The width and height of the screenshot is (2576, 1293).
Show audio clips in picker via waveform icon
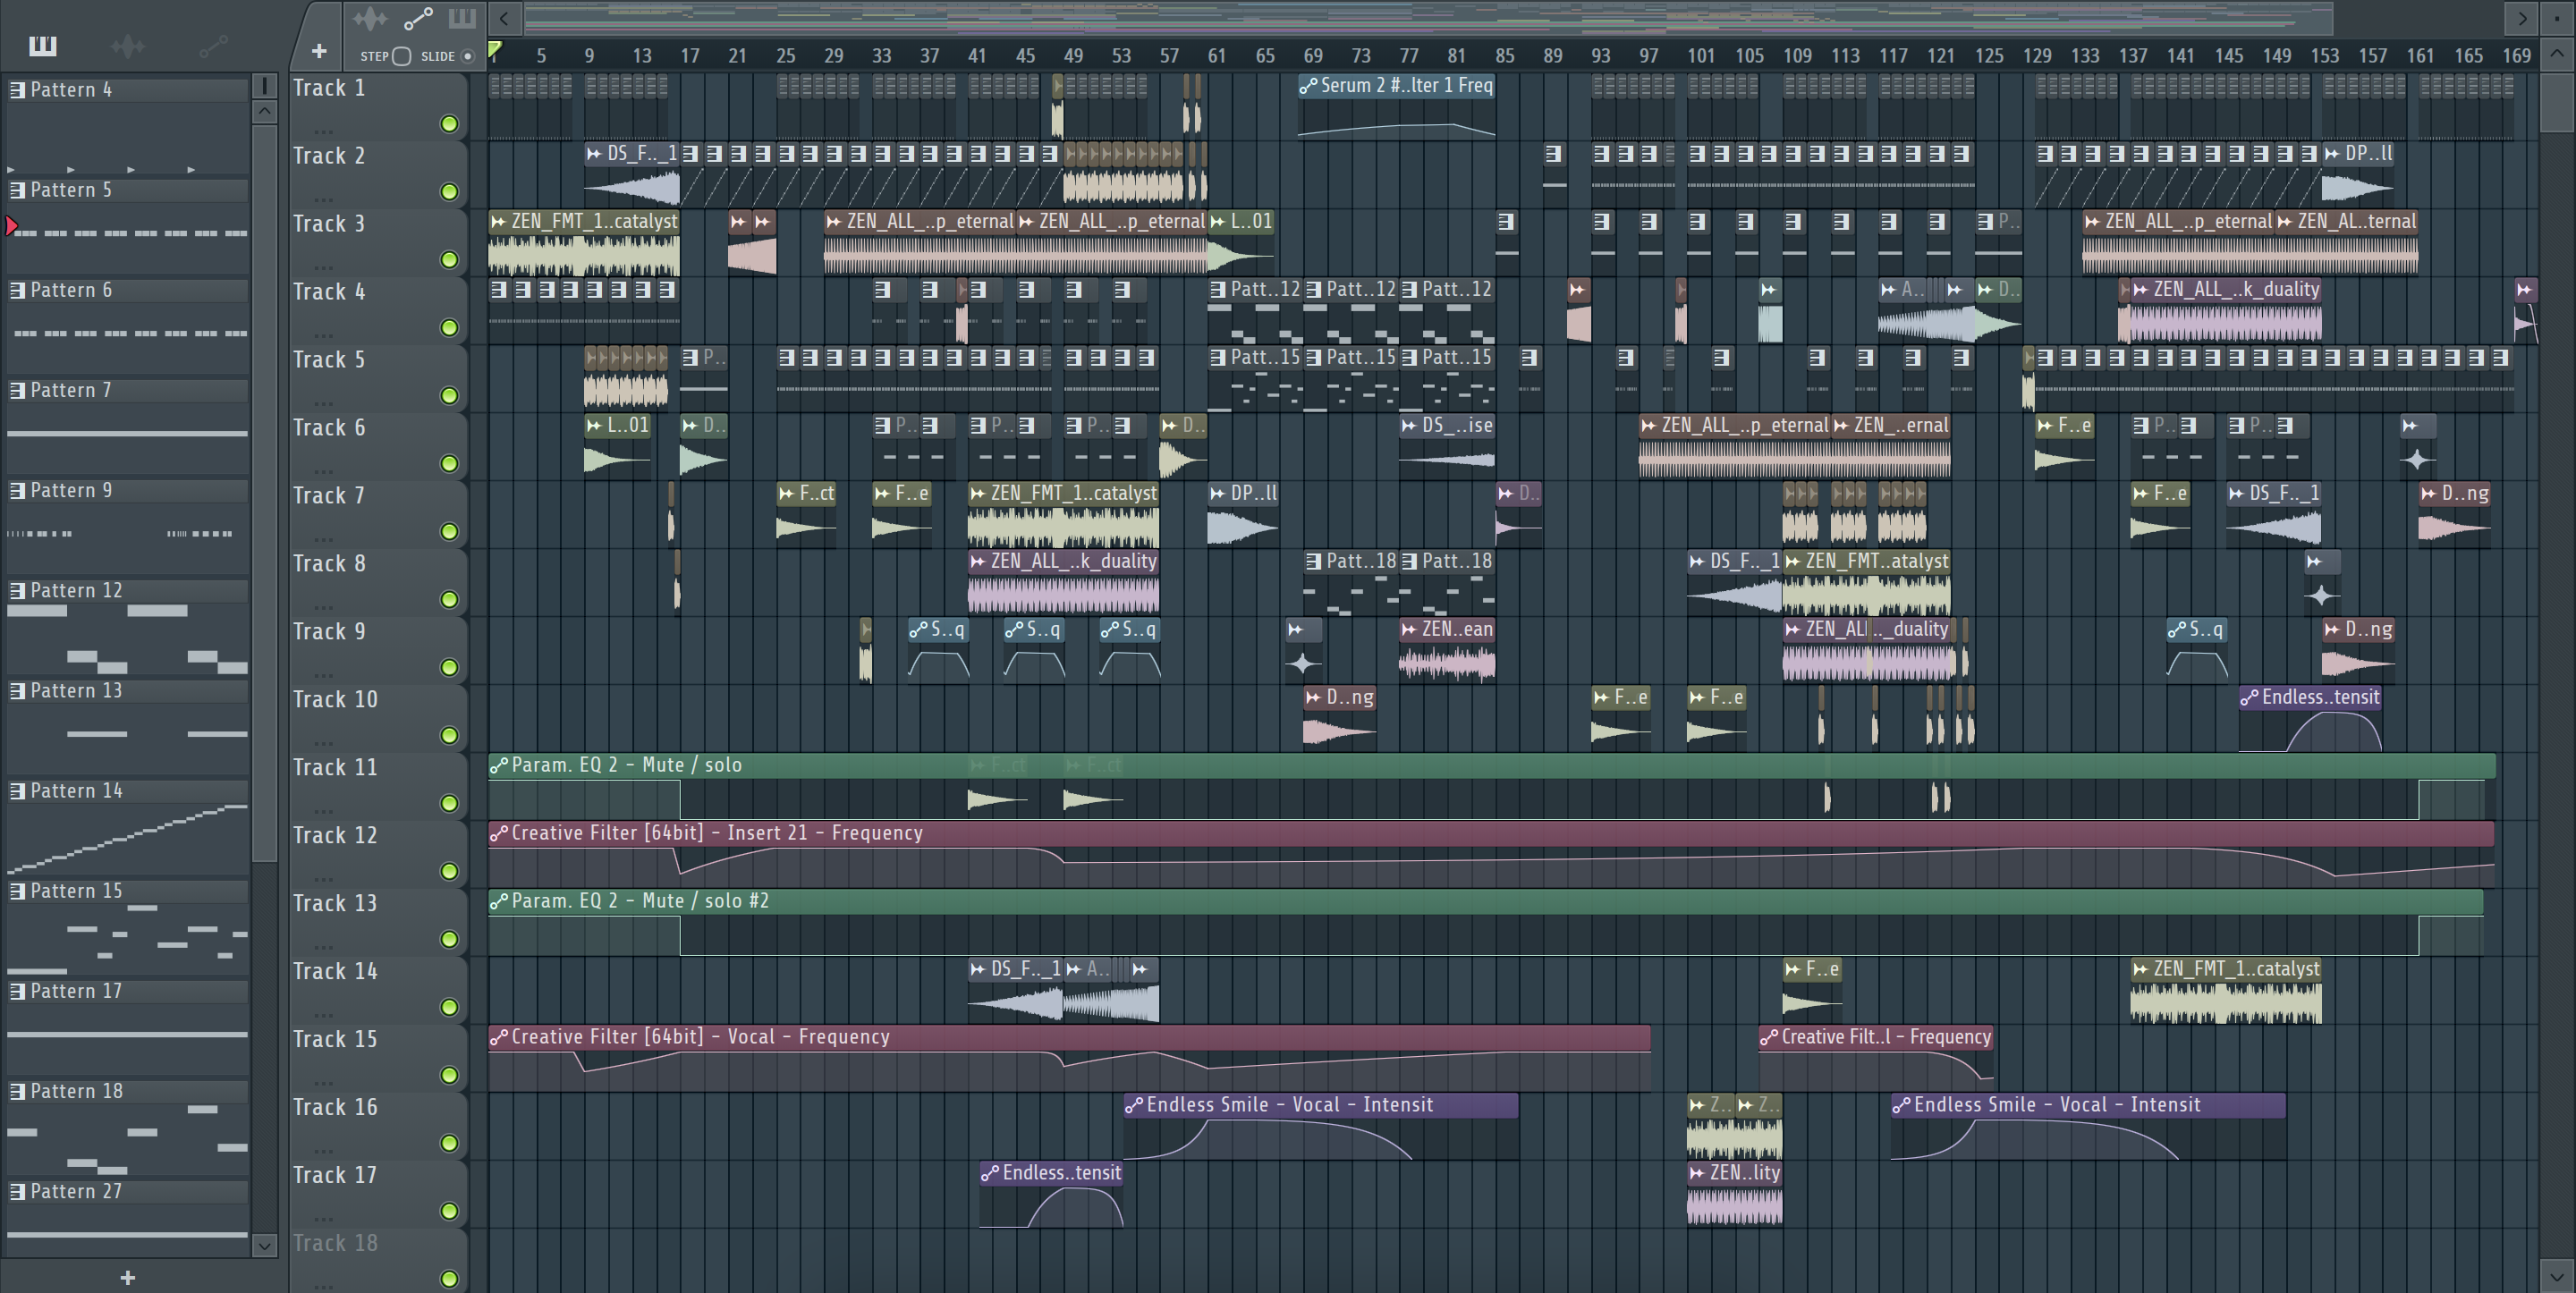(x=127, y=45)
